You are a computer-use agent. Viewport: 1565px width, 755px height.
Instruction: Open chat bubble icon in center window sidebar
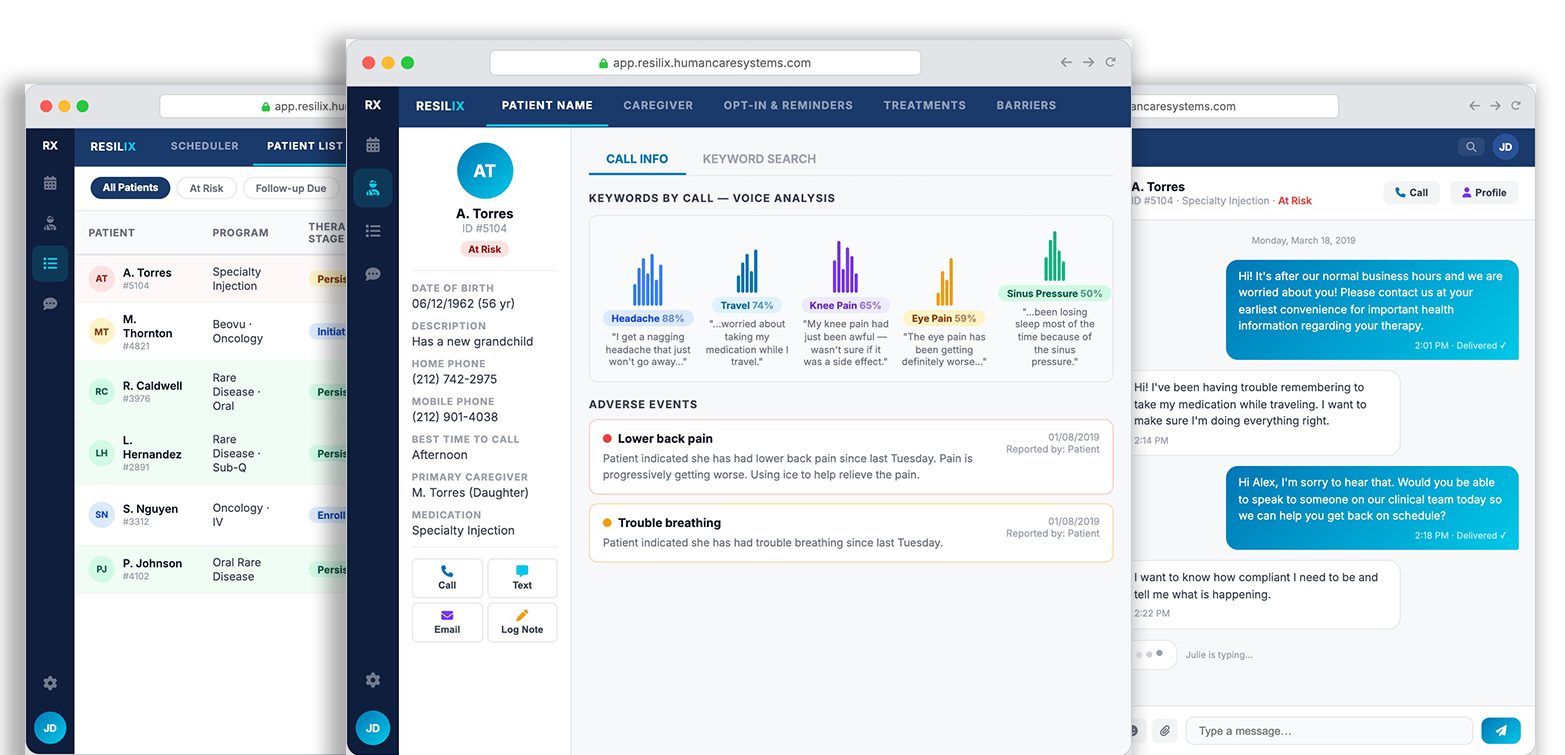tap(373, 274)
